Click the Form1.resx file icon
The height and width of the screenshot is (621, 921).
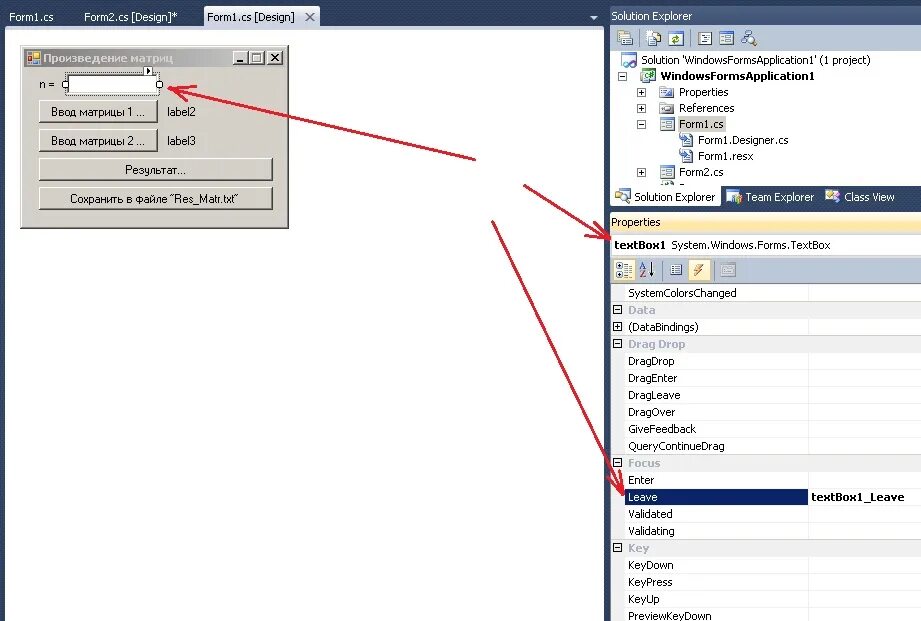click(x=685, y=156)
